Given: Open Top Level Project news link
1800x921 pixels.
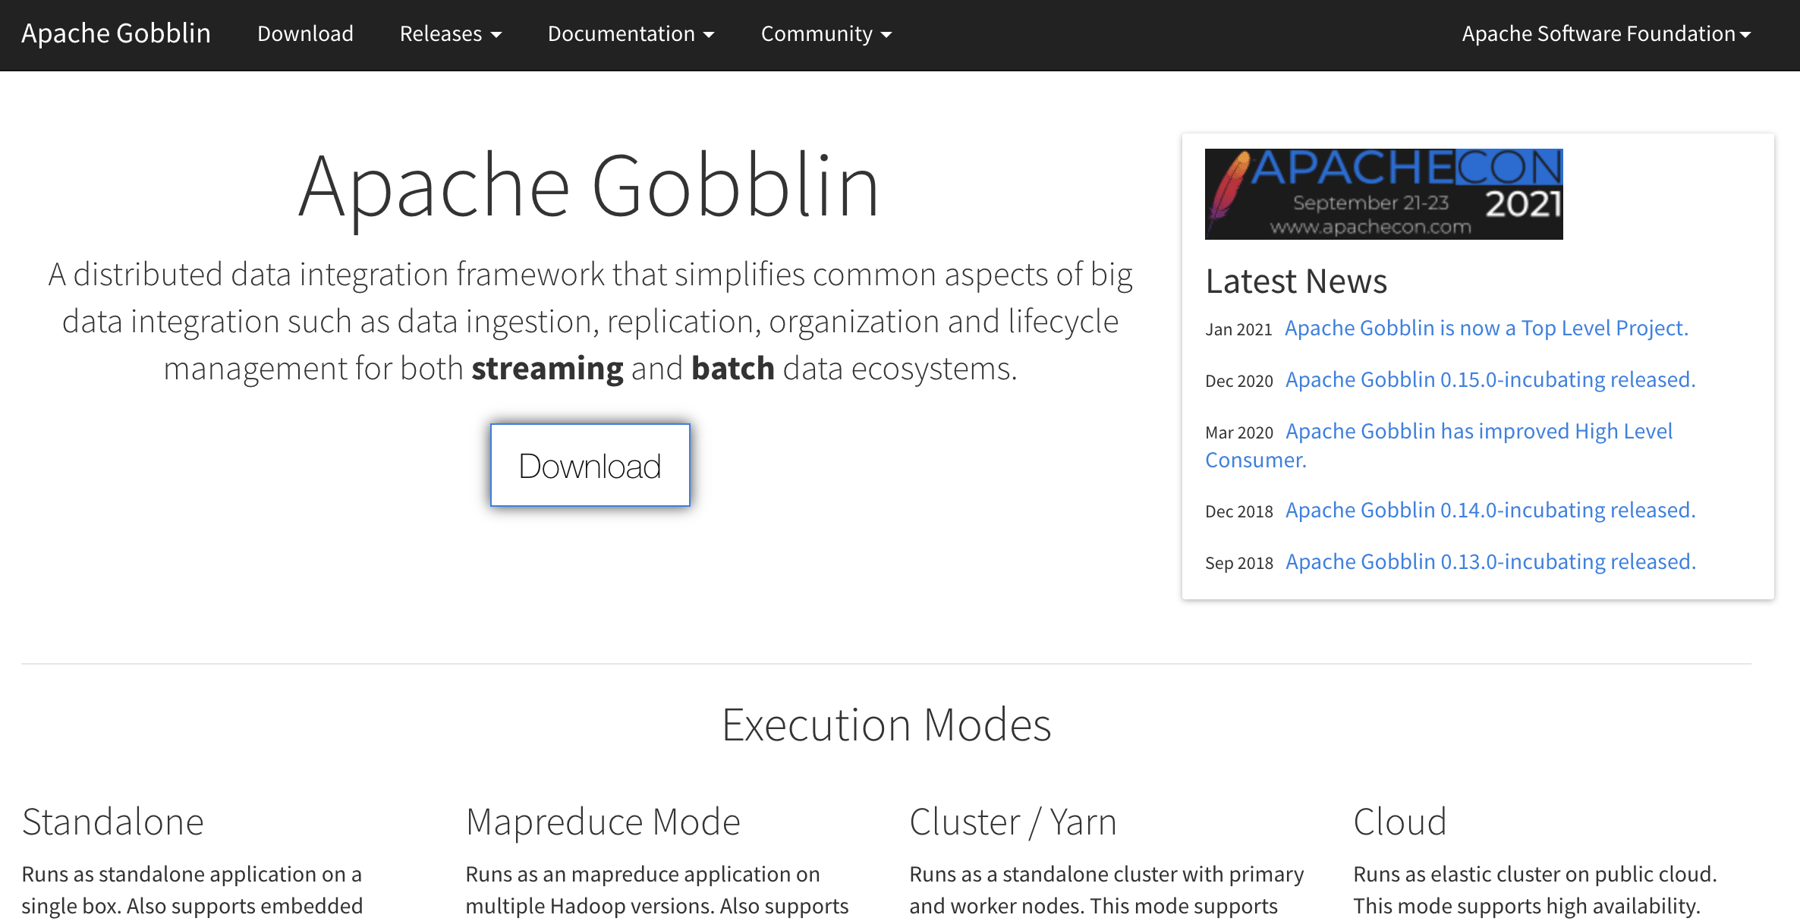Looking at the screenshot, I should tap(1486, 328).
